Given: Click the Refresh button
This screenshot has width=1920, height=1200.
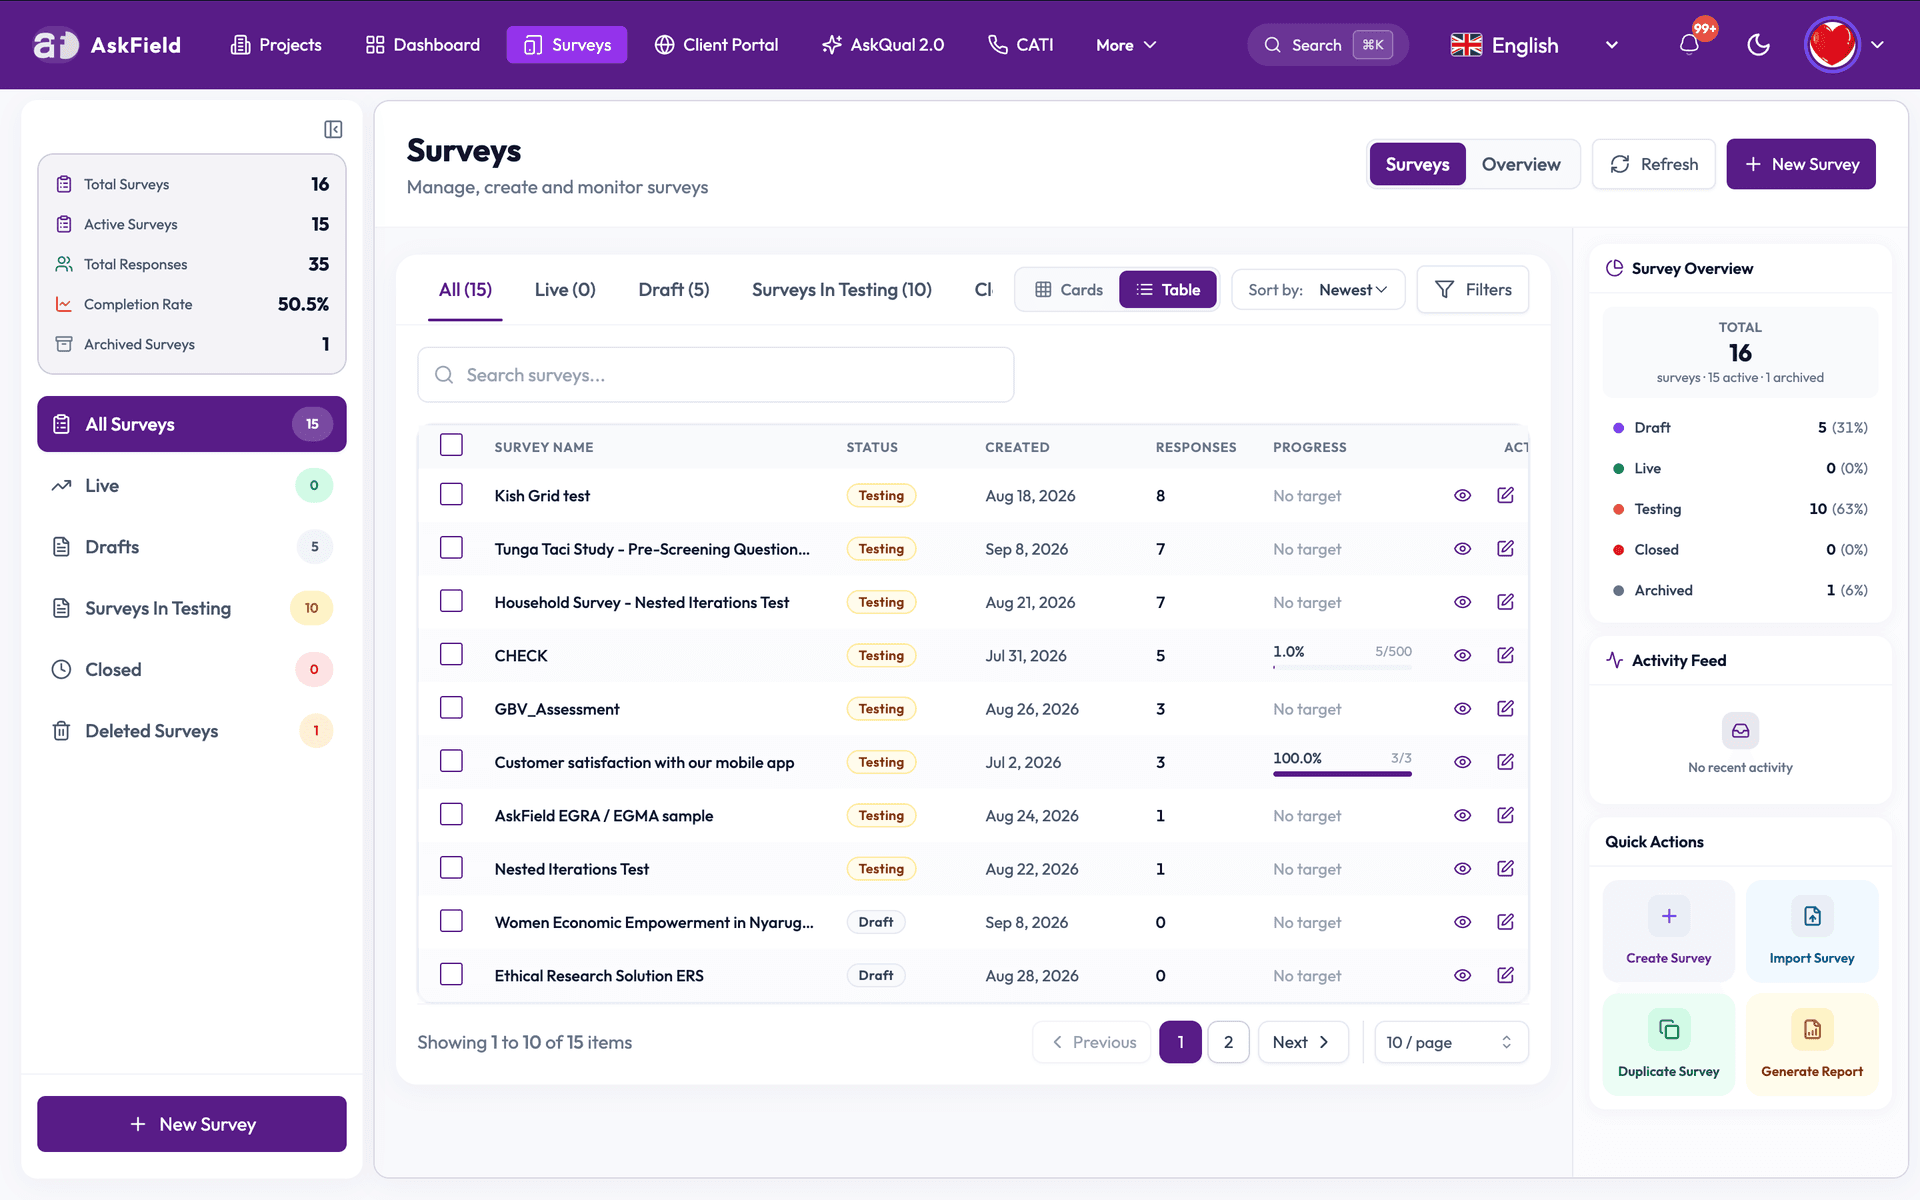Looking at the screenshot, I should 1654,164.
